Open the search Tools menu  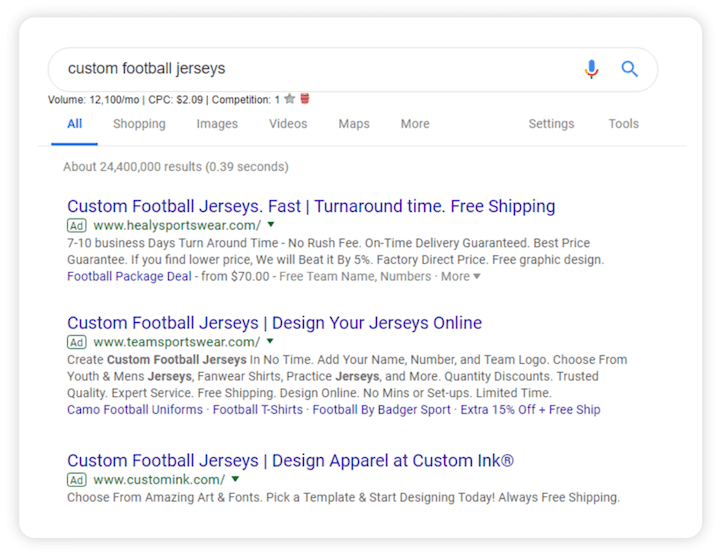(x=624, y=124)
